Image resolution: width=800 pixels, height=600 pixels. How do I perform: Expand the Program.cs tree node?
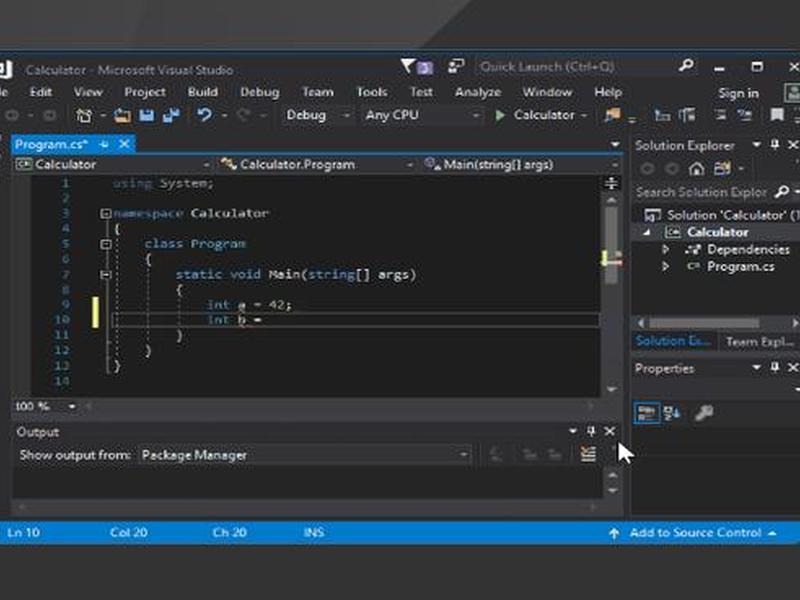click(x=665, y=266)
